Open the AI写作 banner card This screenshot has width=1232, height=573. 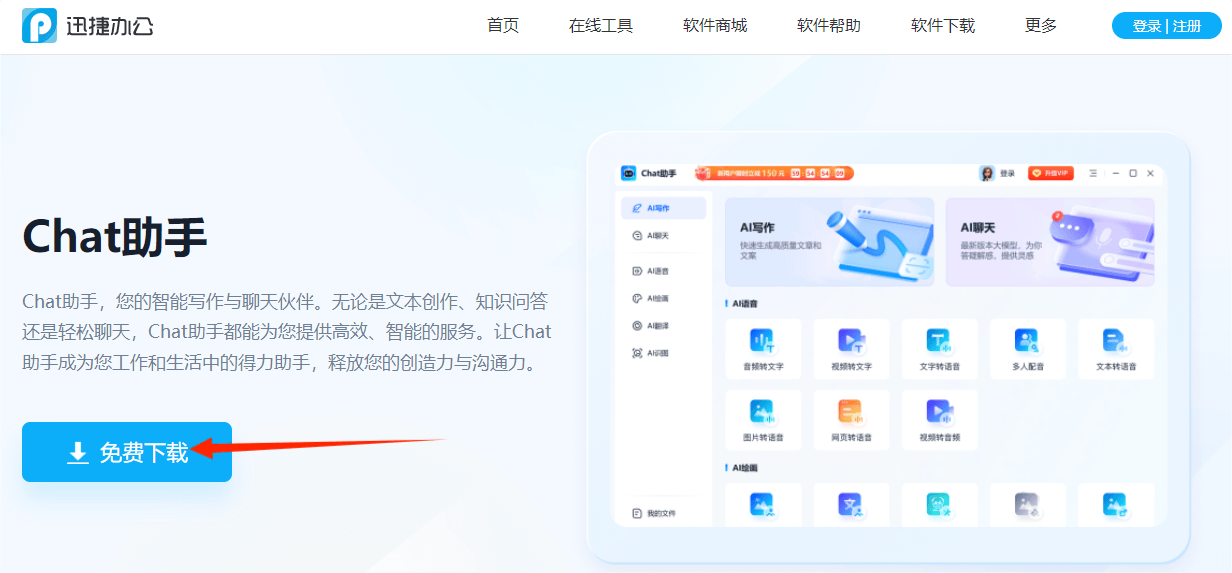(x=830, y=242)
